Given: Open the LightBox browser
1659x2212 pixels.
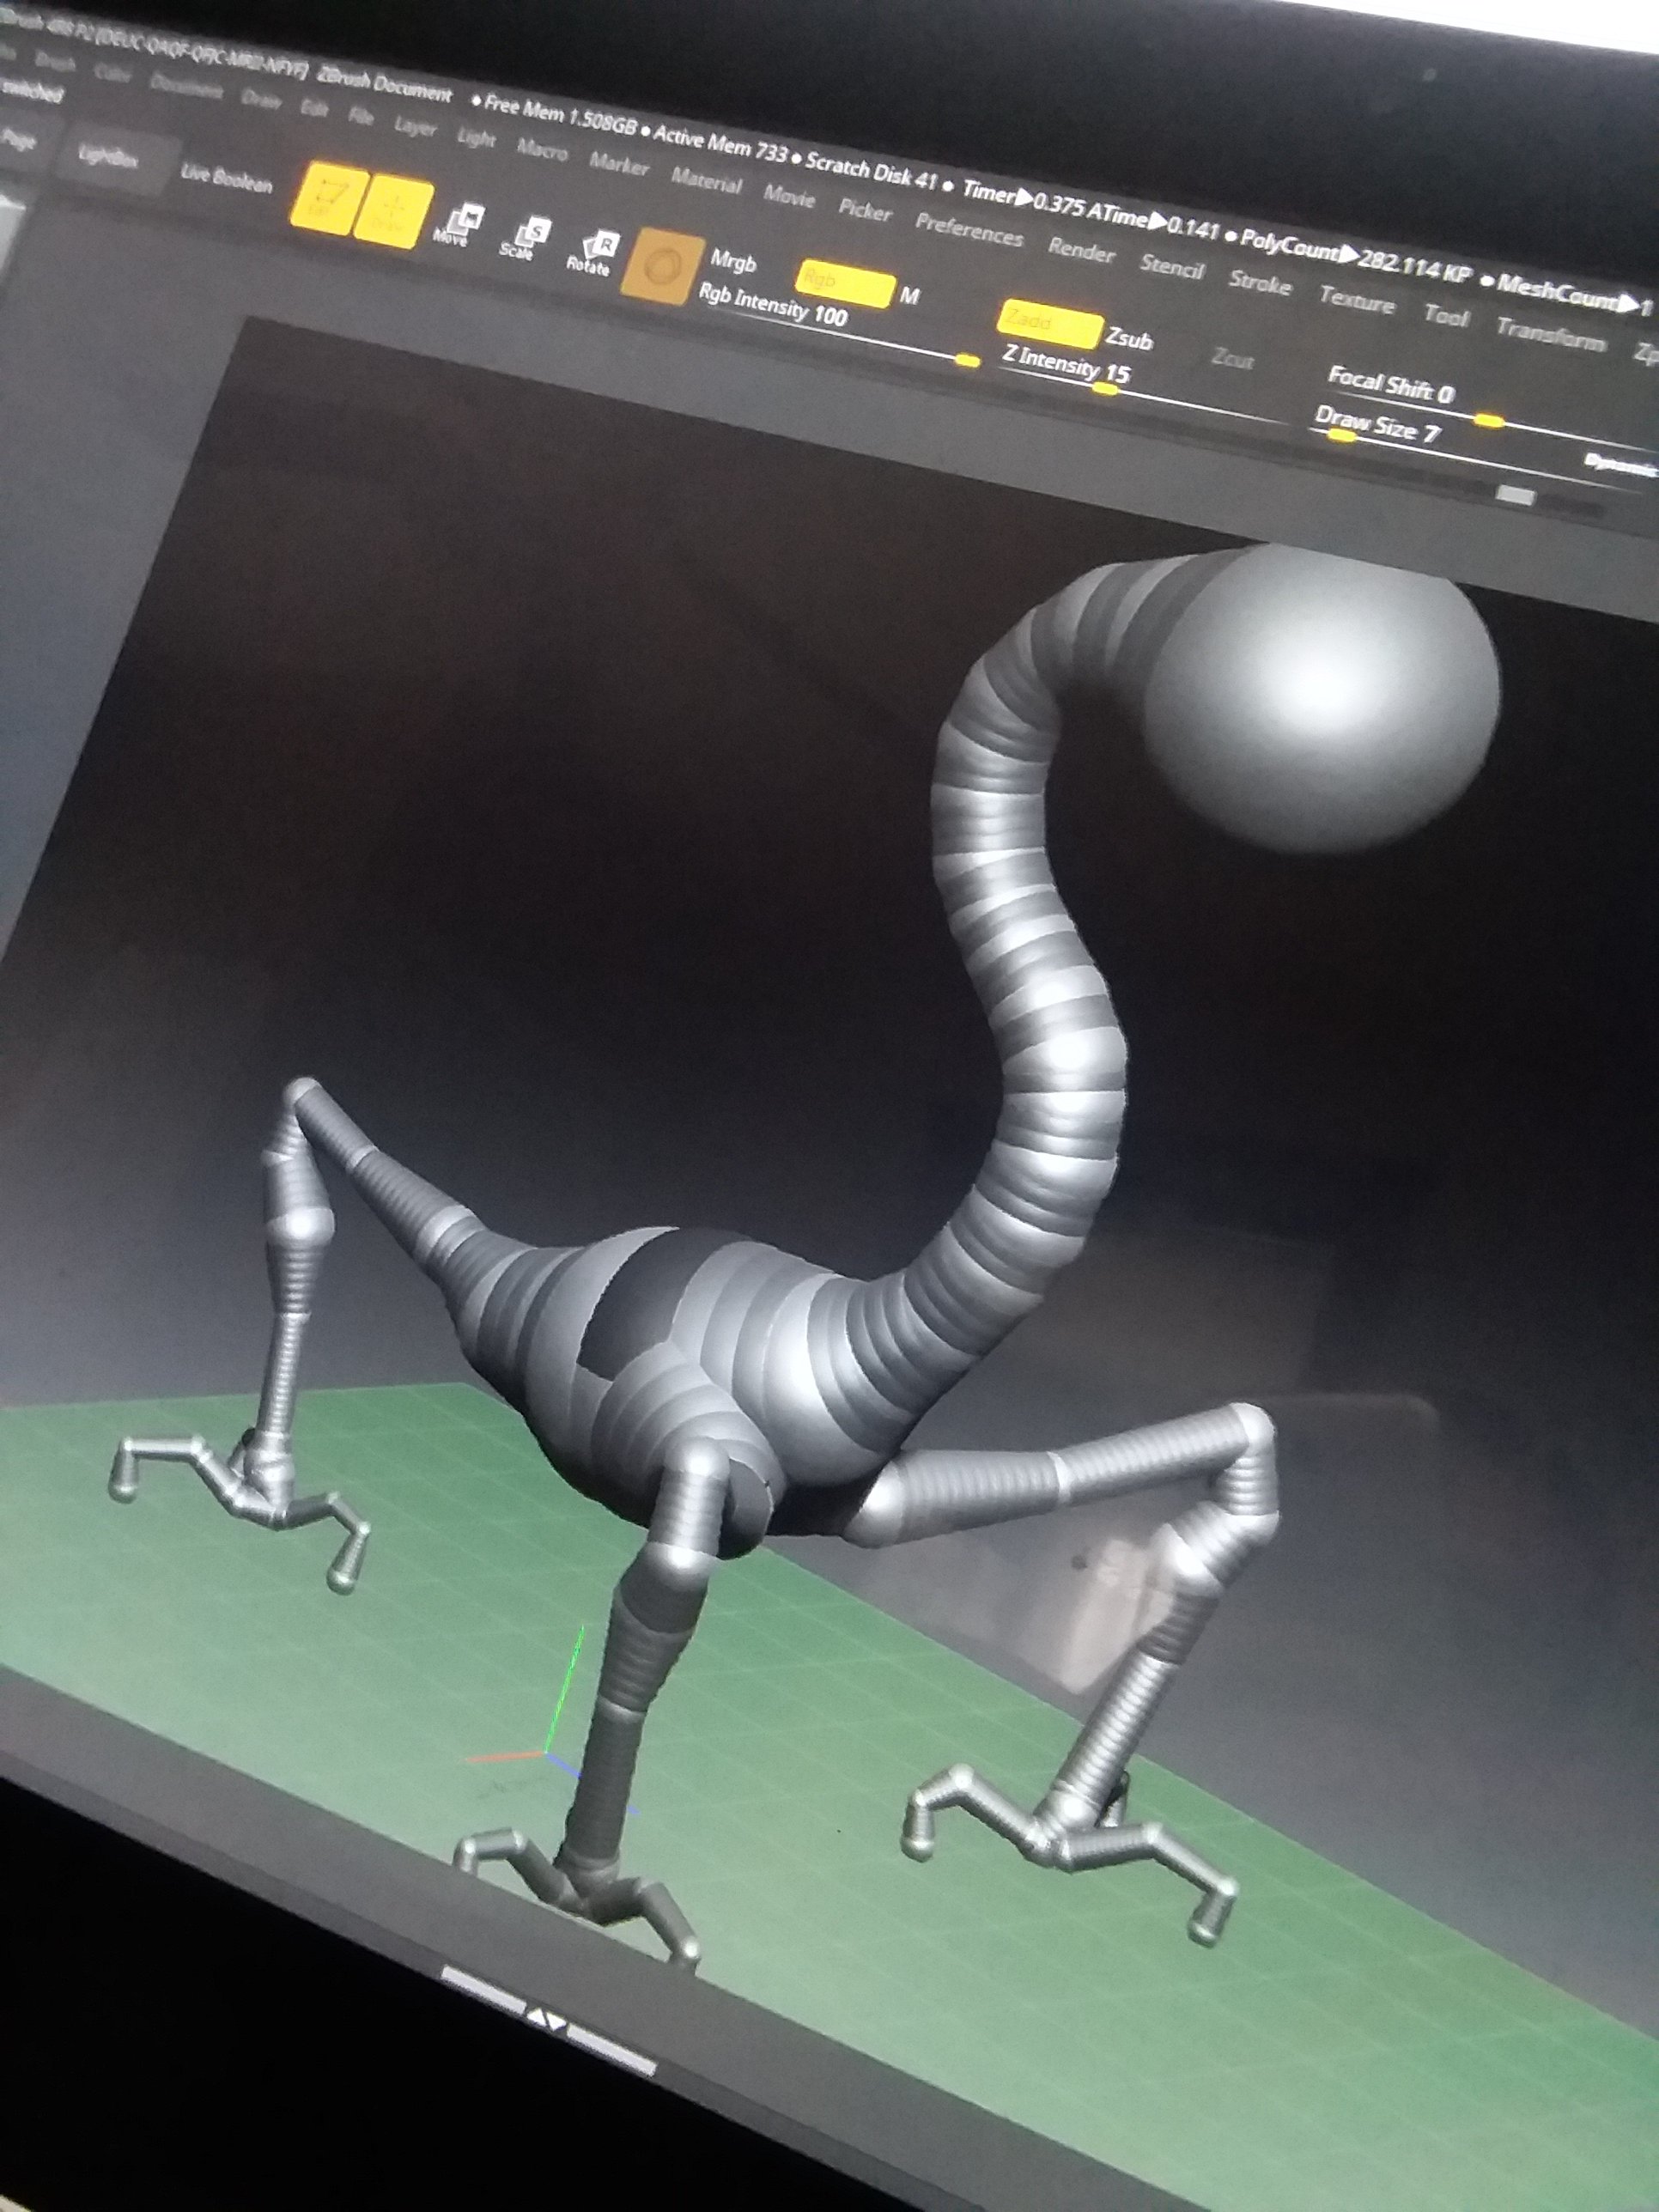Looking at the screenshot, I should [x=109, y=157].
